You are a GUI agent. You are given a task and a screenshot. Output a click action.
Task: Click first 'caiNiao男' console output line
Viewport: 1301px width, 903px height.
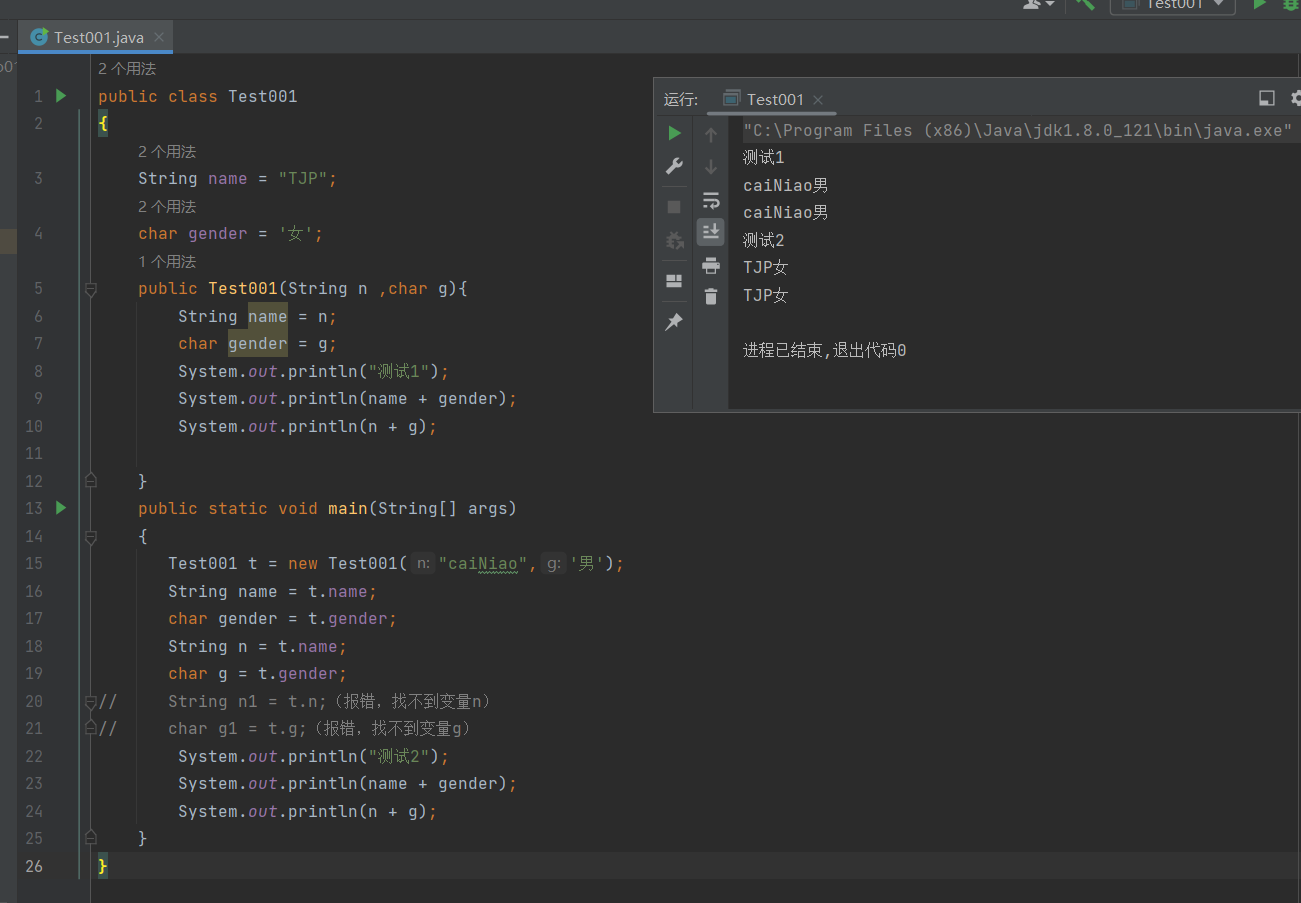coord(786,185)
